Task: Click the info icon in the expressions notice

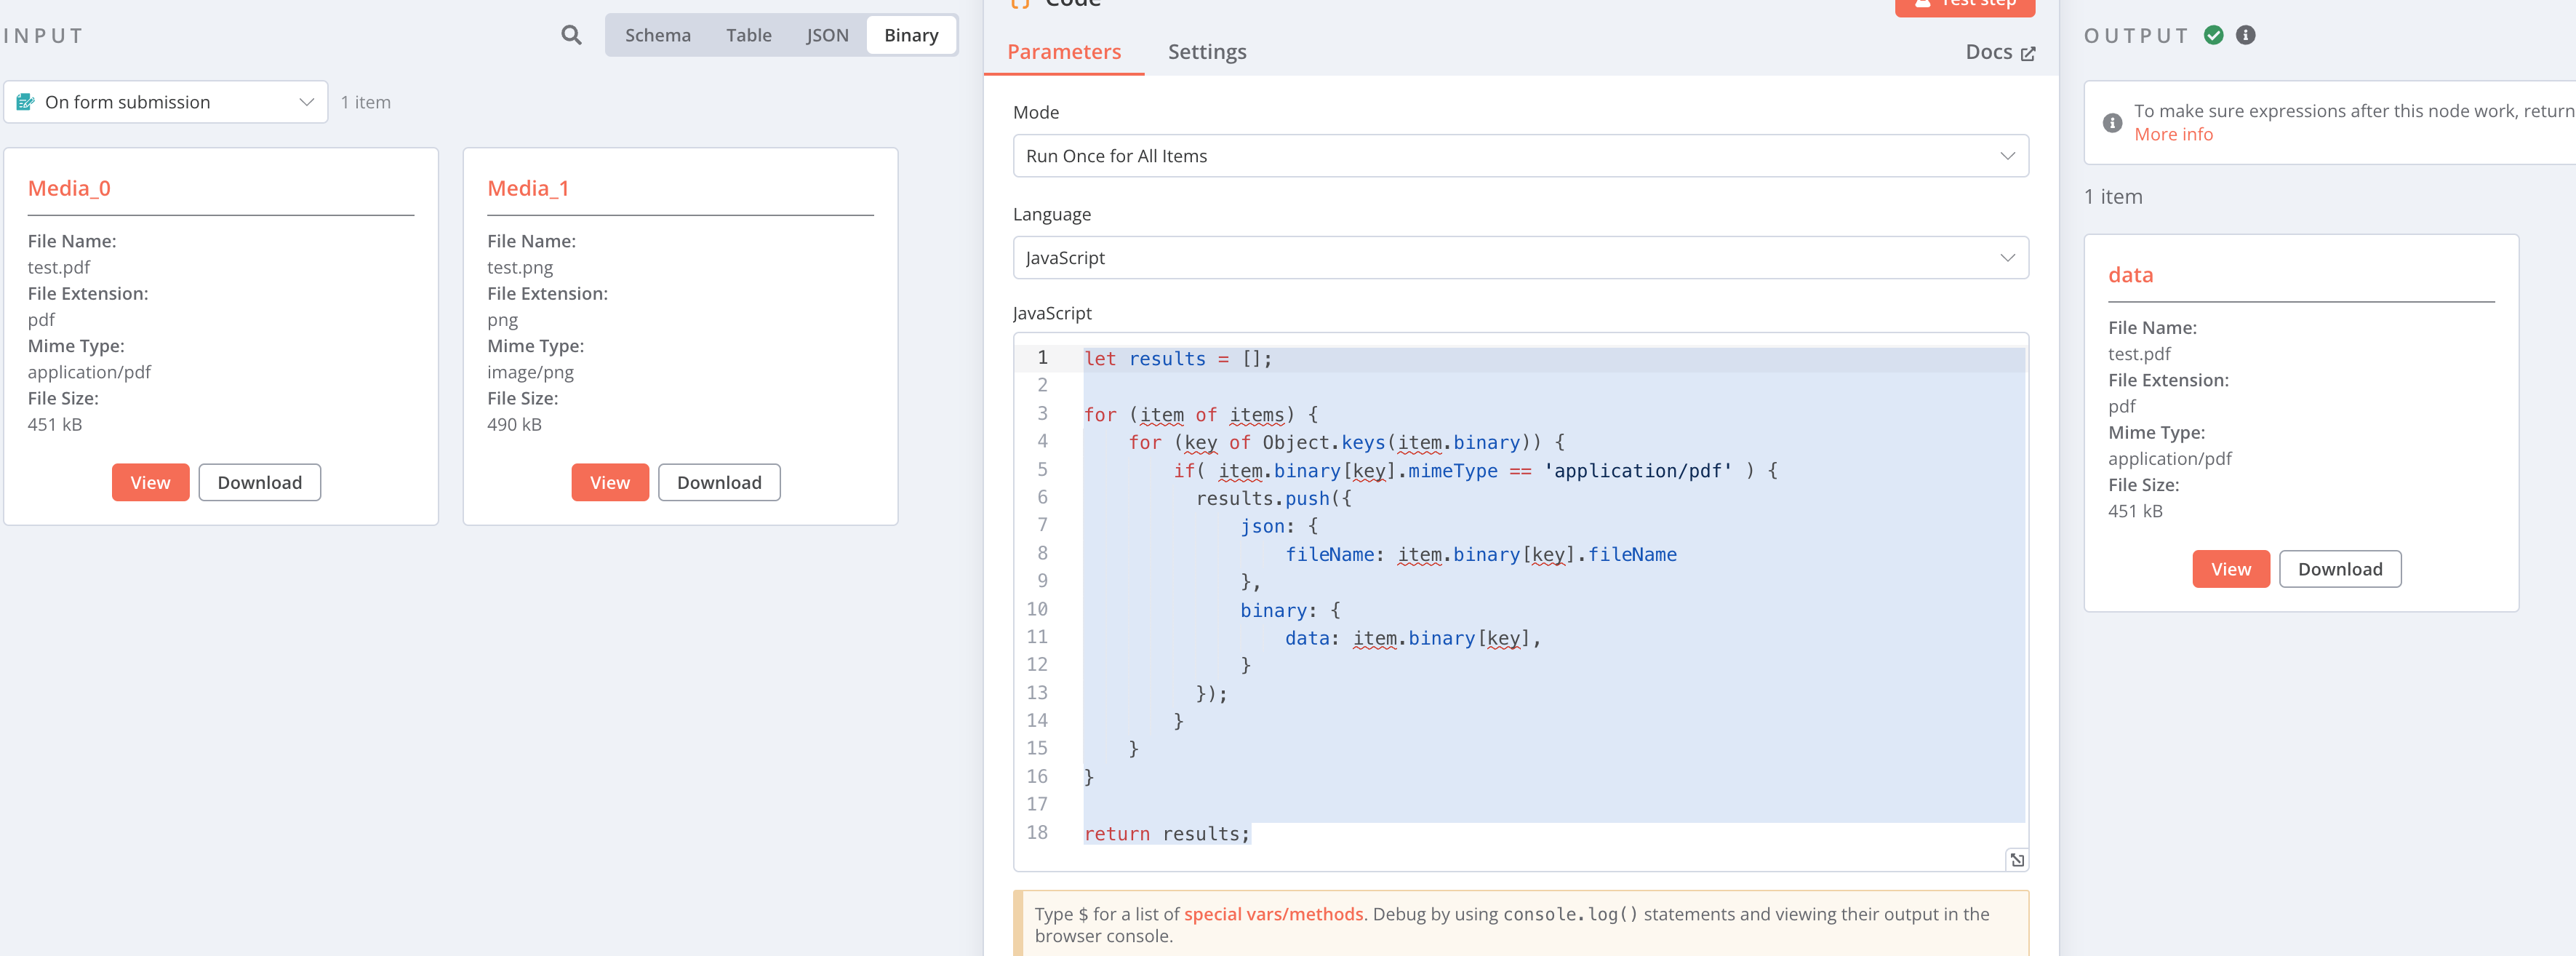Action: (2113, 123)
